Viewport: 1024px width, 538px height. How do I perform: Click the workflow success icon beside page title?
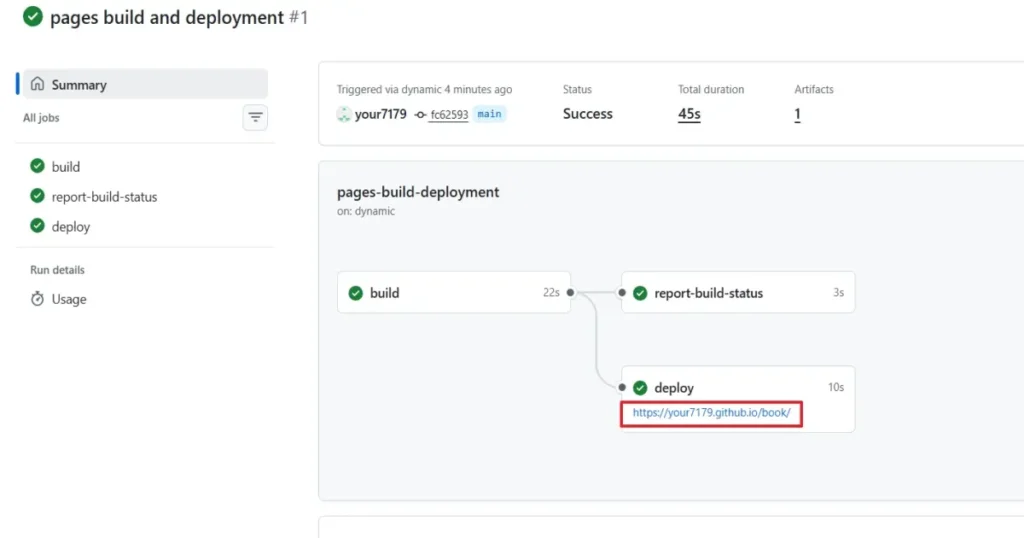pos(33,16)
